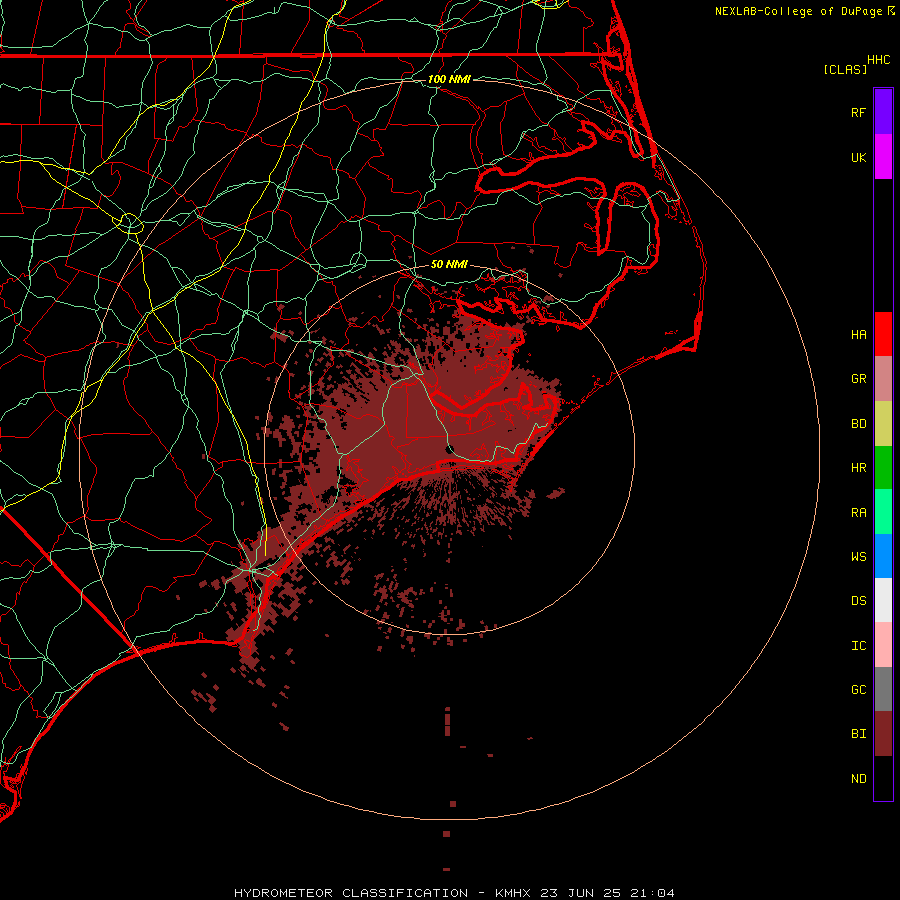Screen dimensions: 900x900
Task: Click the UK legend label
Action: (x=858, y=157)
